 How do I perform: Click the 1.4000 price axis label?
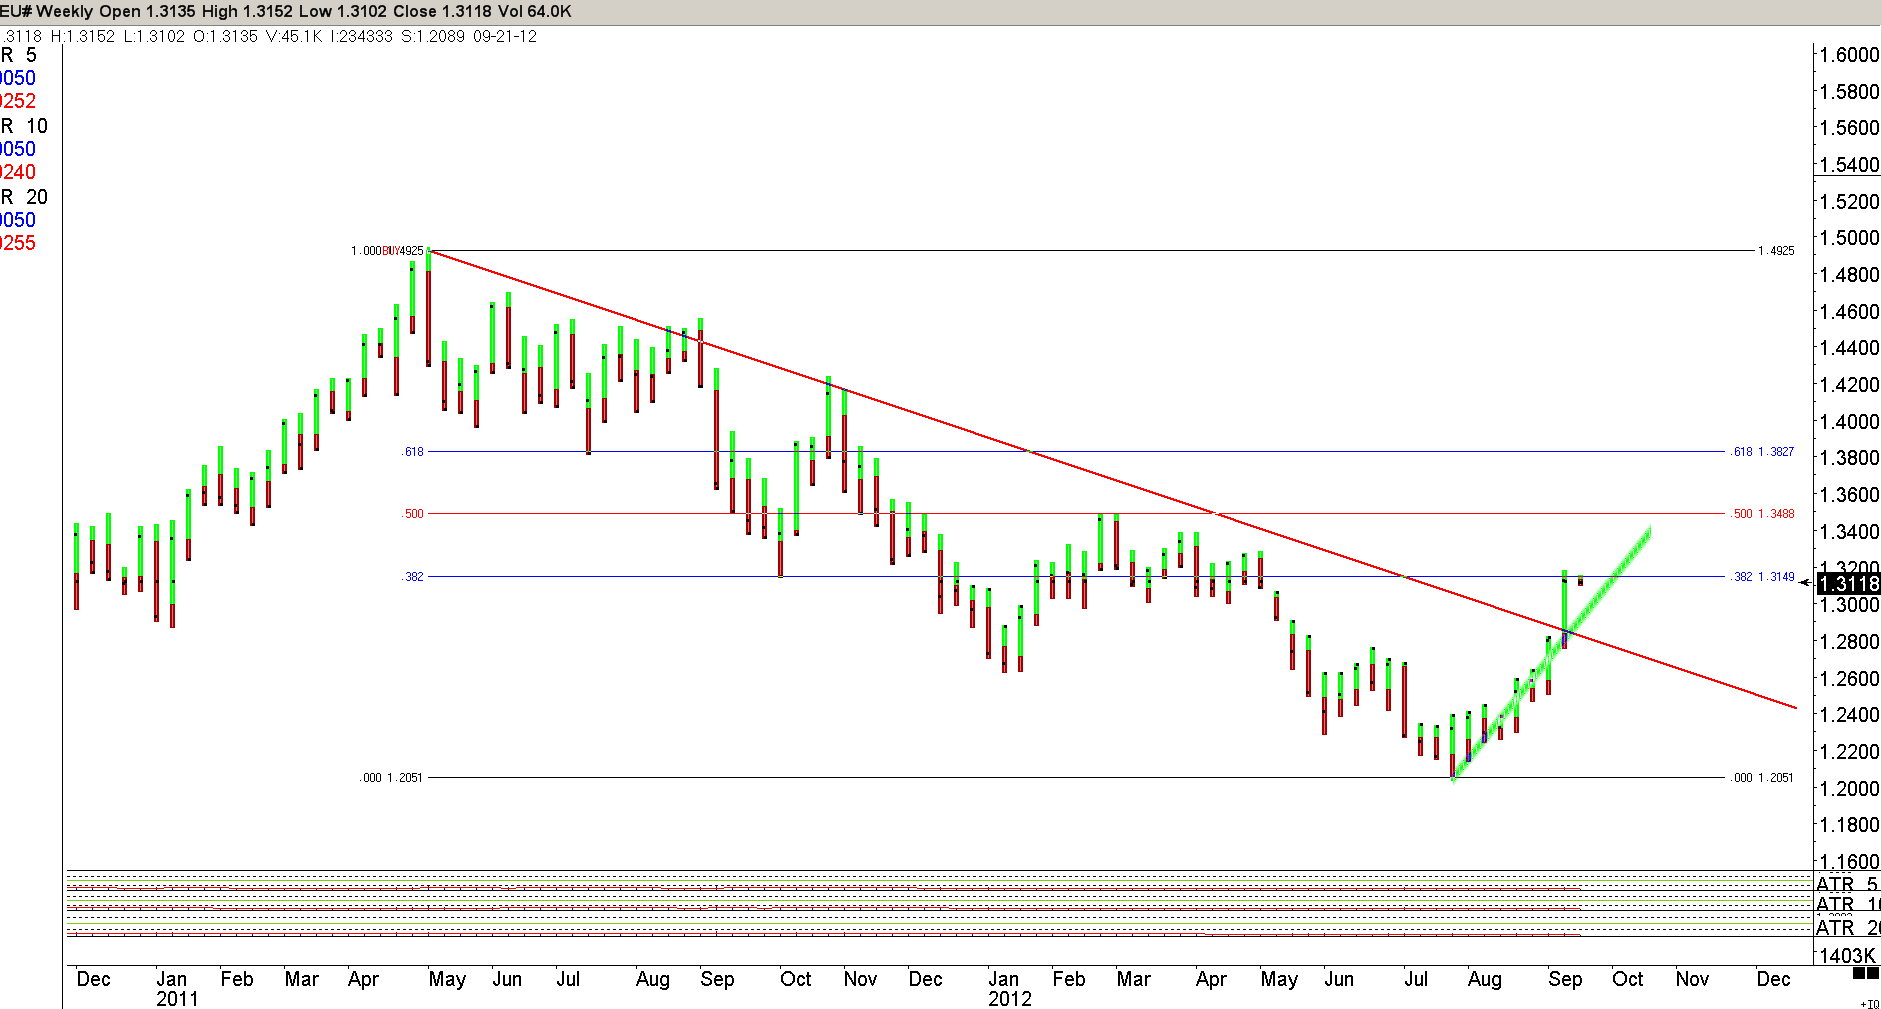pyautogui.click(x=1850, y=422)
